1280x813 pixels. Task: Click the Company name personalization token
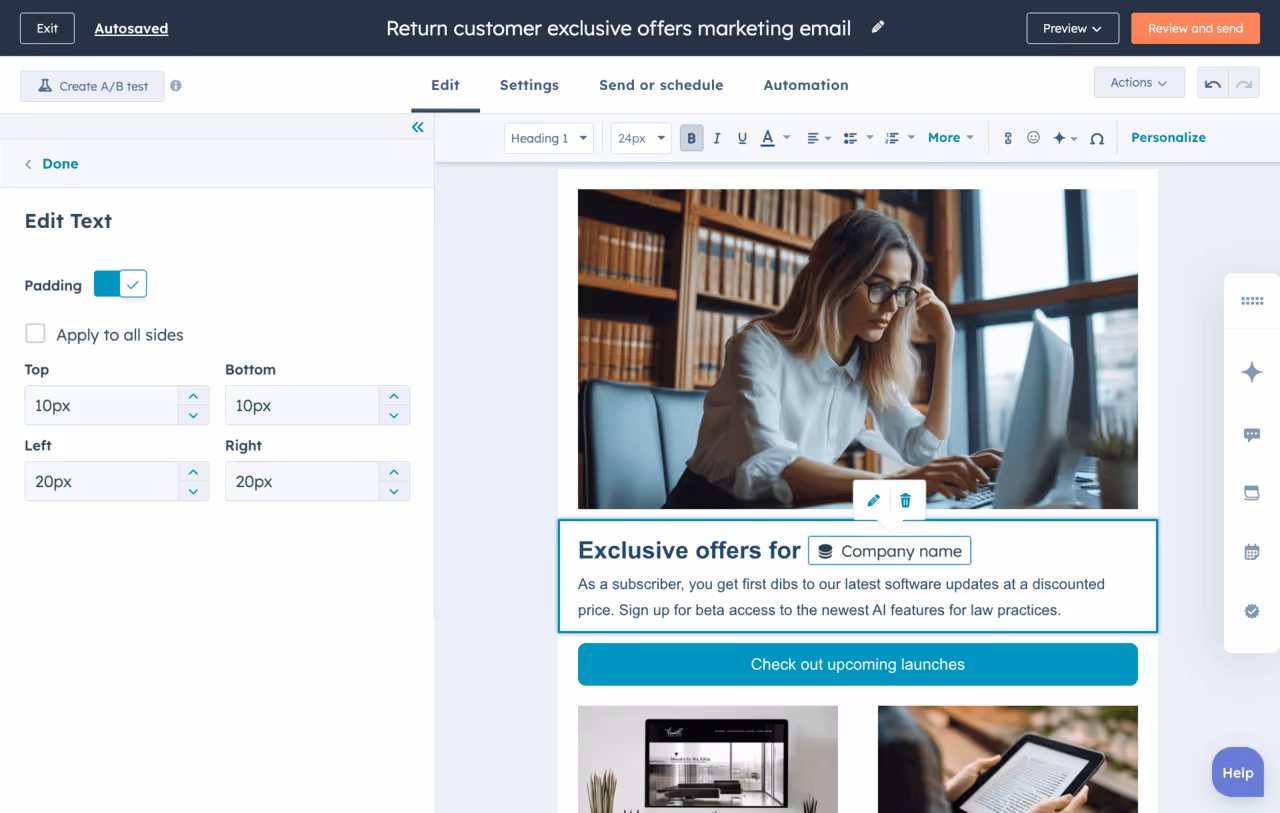click(889, 550)
